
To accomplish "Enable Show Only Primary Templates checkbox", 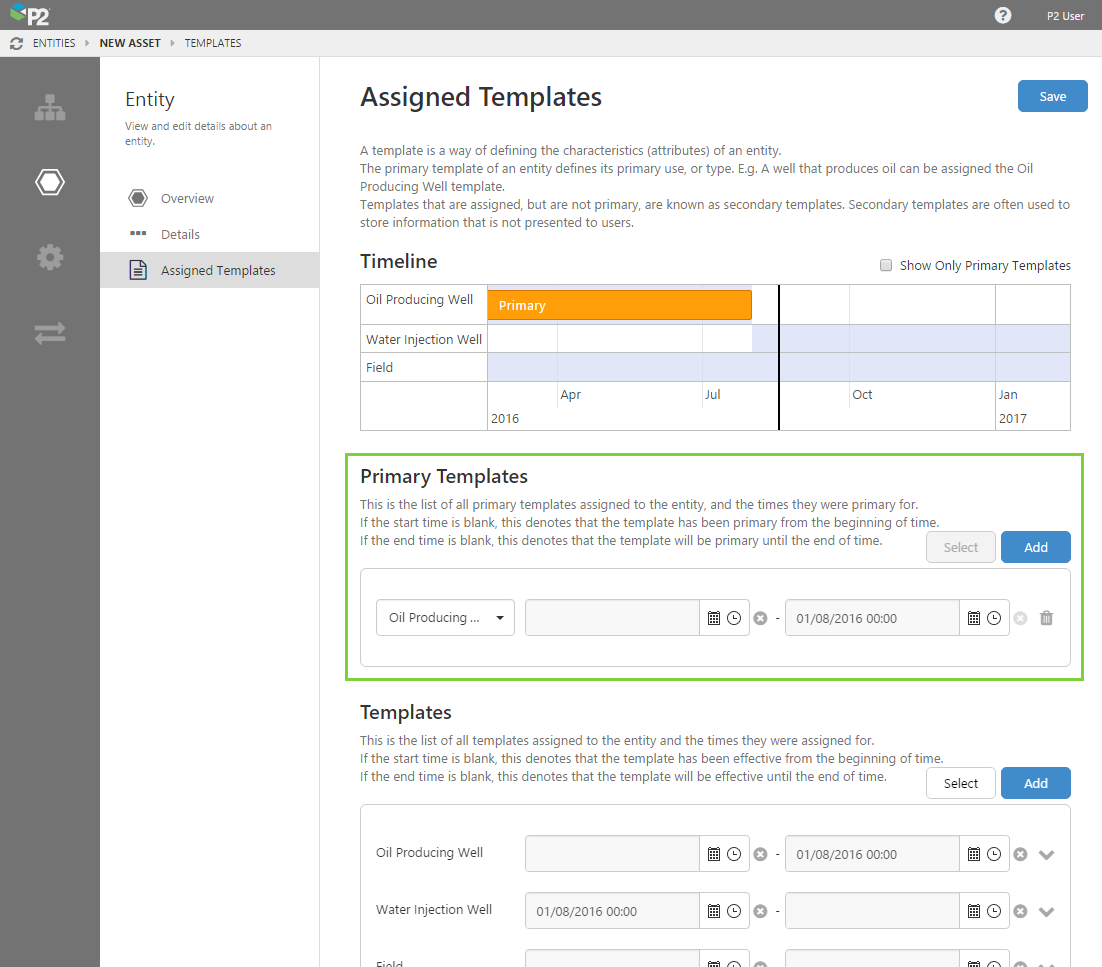I will 886,265.
